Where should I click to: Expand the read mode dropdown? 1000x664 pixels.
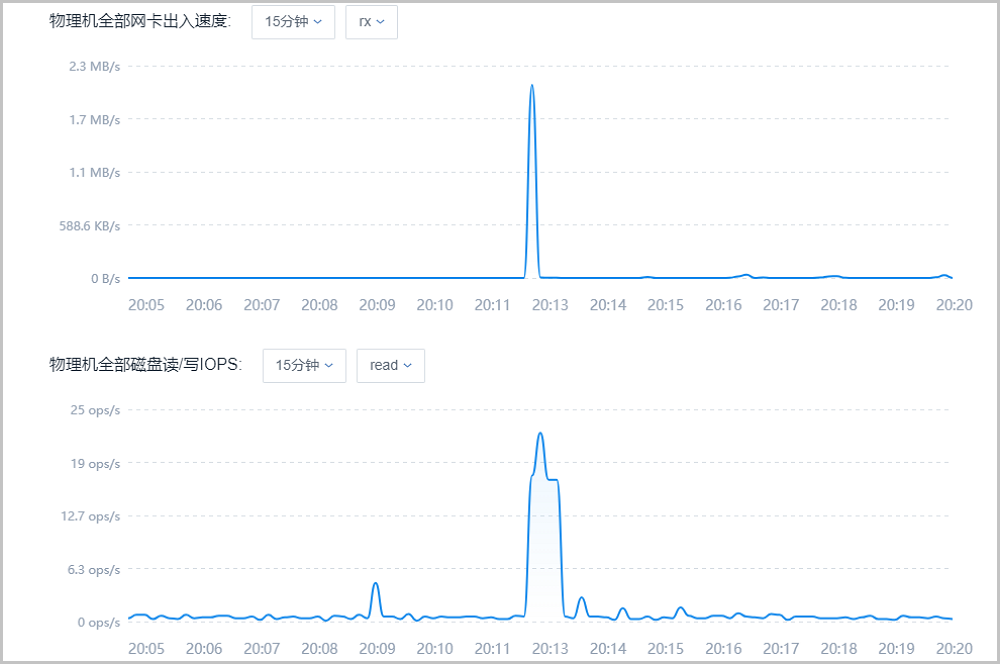(x=390, y=365)
